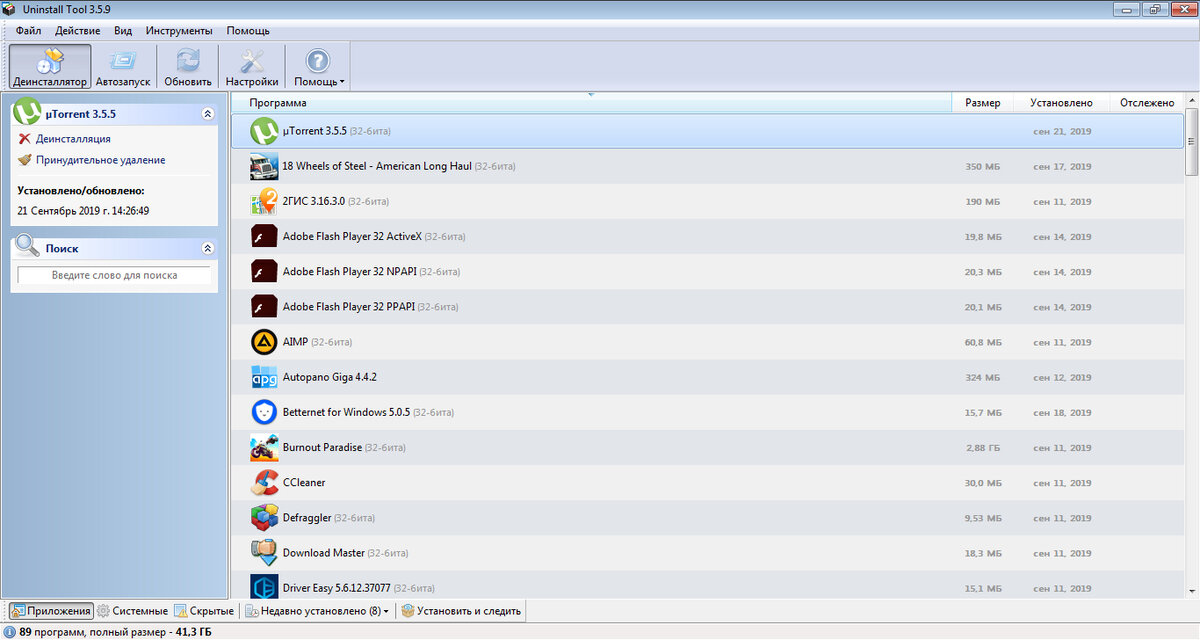The width and height of the screenshot is (1200, 640).
Task: Select Driver Easy 5.6.12.37077 entry
Action: (x=337, y=588)
